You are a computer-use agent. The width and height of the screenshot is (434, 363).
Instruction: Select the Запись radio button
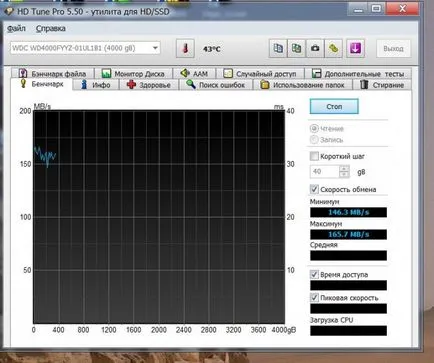click(314, 139)
